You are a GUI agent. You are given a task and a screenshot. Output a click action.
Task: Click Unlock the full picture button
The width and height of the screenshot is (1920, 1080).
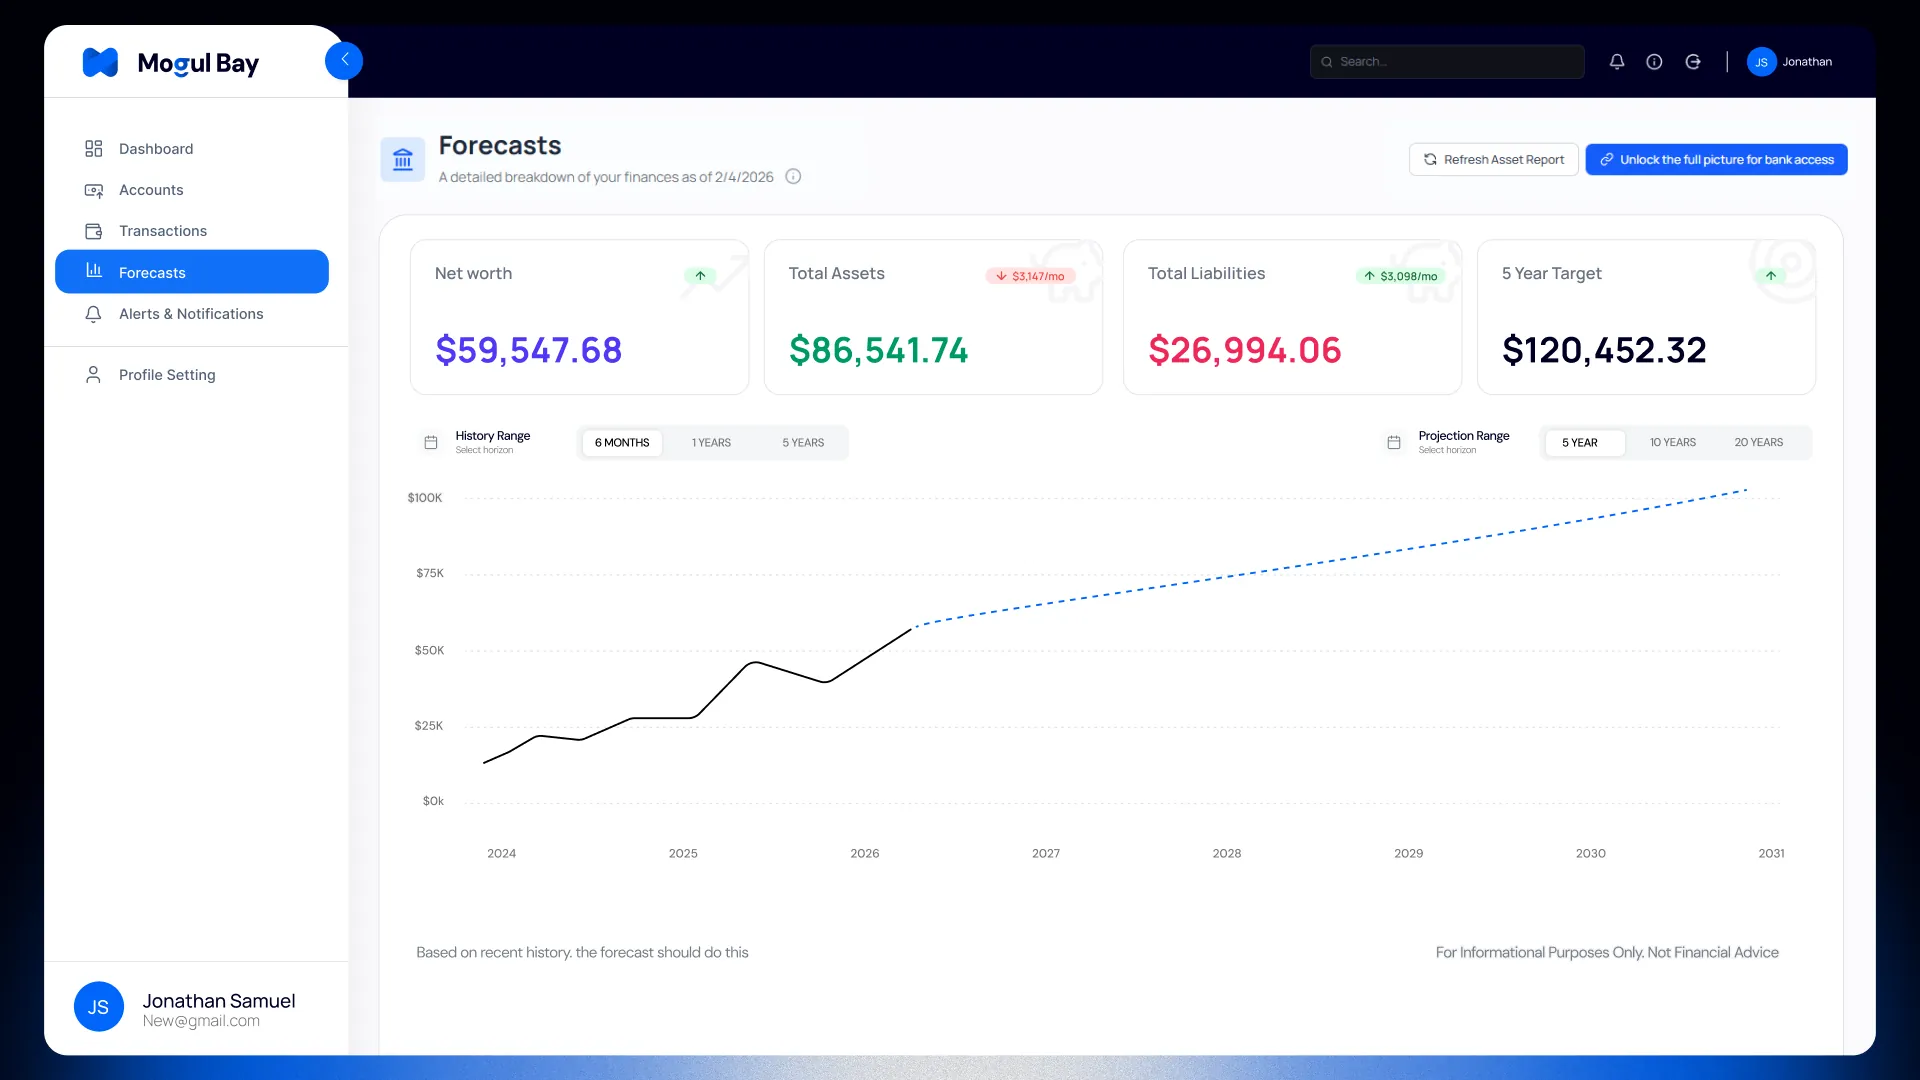coord(1716,160)
